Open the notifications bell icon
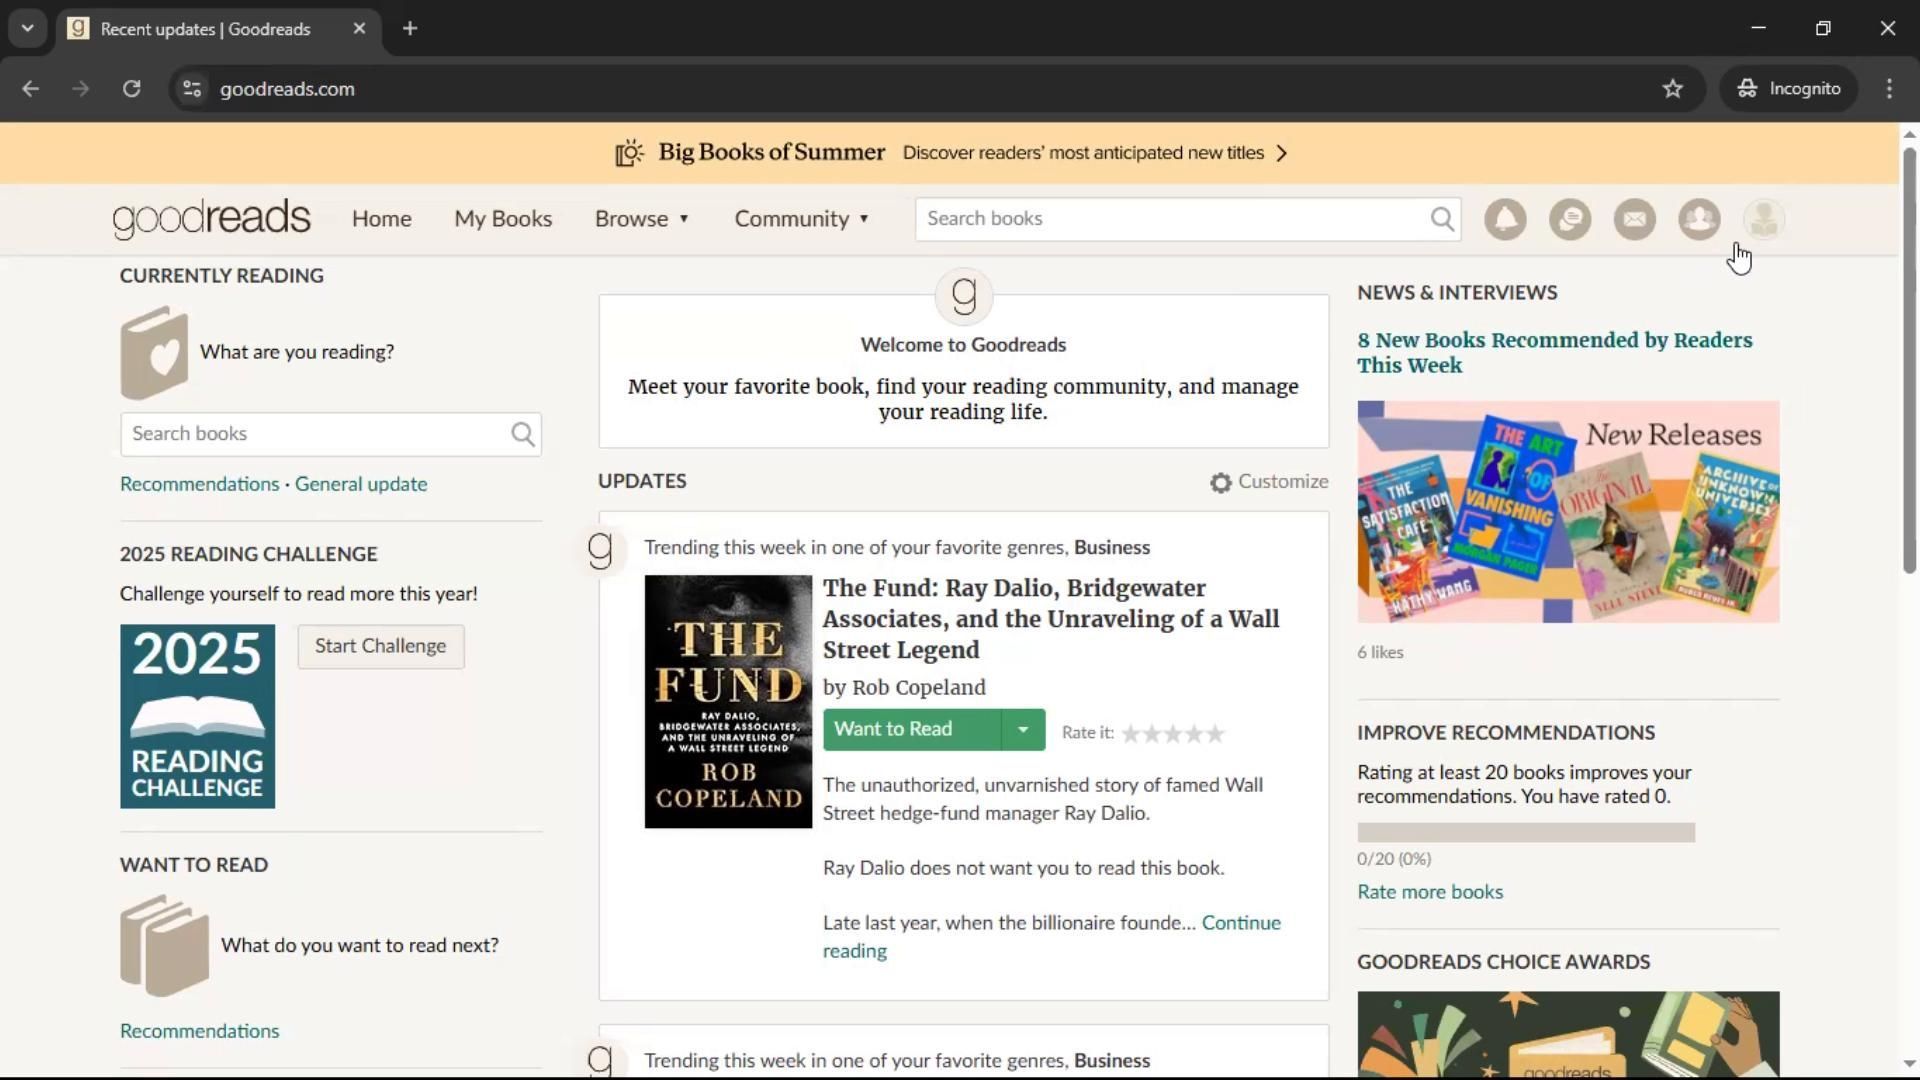 pos(1505,219)
